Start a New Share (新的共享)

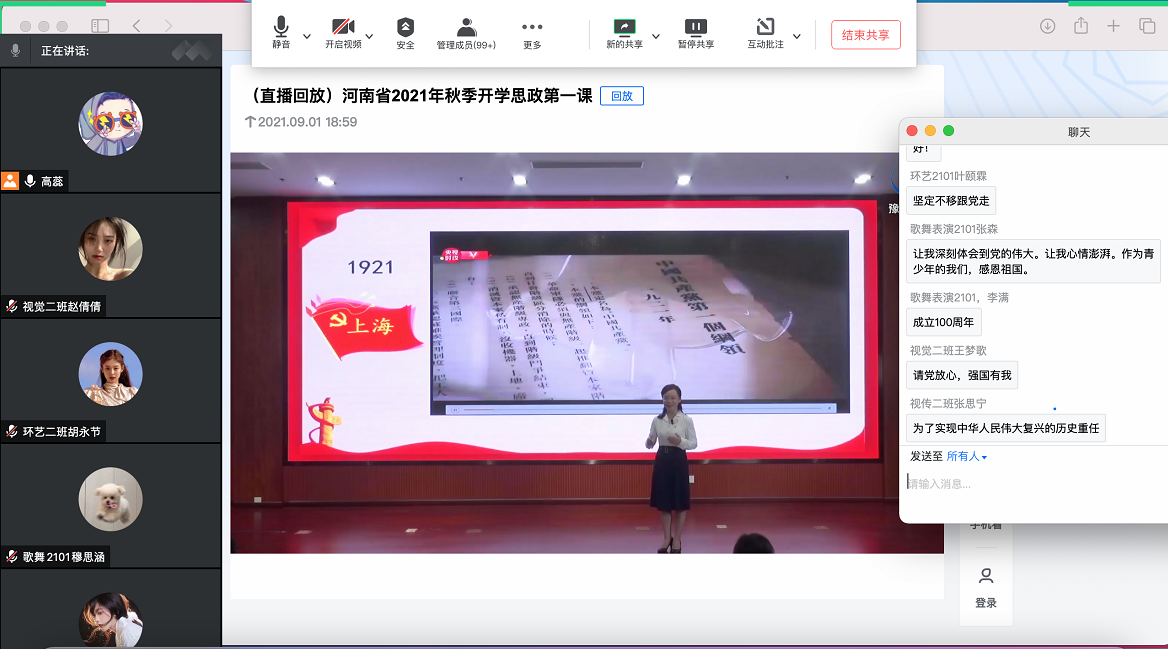click(x=624, y=28)
